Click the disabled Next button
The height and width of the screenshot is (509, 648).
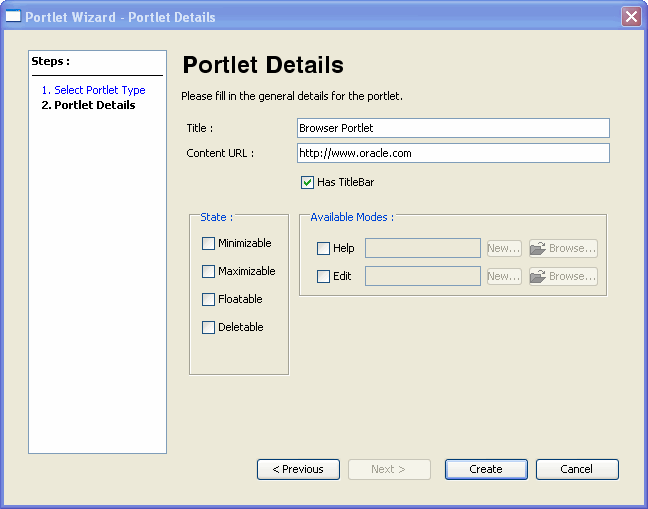[x=389, y=469]
